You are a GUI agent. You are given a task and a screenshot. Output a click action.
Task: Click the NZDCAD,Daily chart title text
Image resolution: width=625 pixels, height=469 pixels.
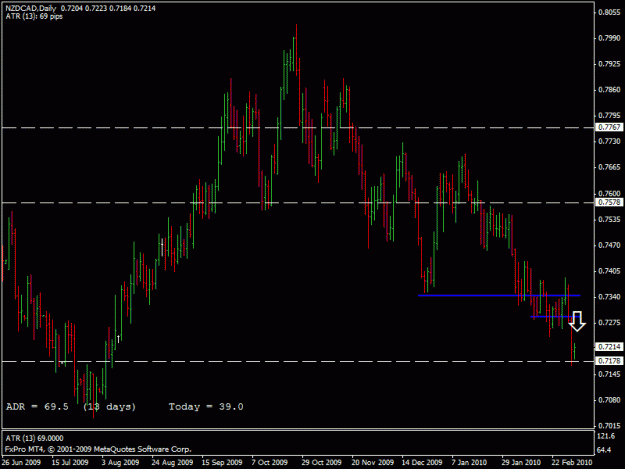tap(31, 8)
